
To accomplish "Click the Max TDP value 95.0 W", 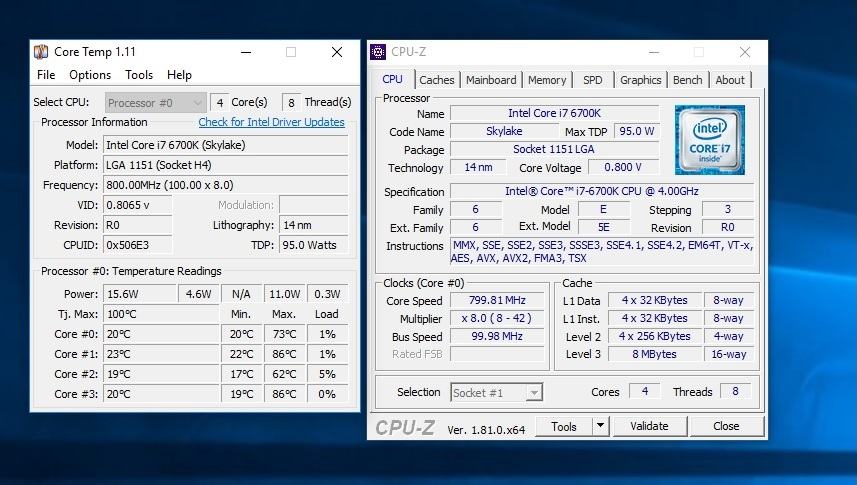I will coord(637,131).
